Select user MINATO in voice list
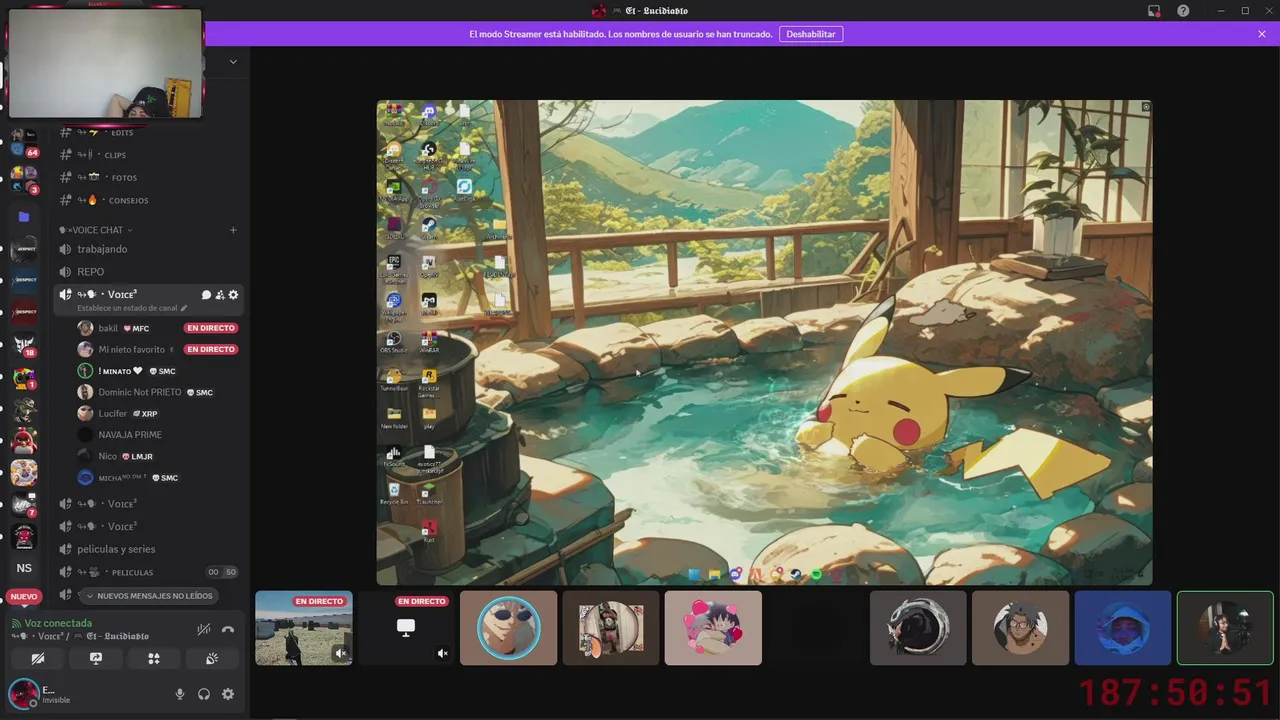Screen dimensions: 1280x720 [158, 371]
